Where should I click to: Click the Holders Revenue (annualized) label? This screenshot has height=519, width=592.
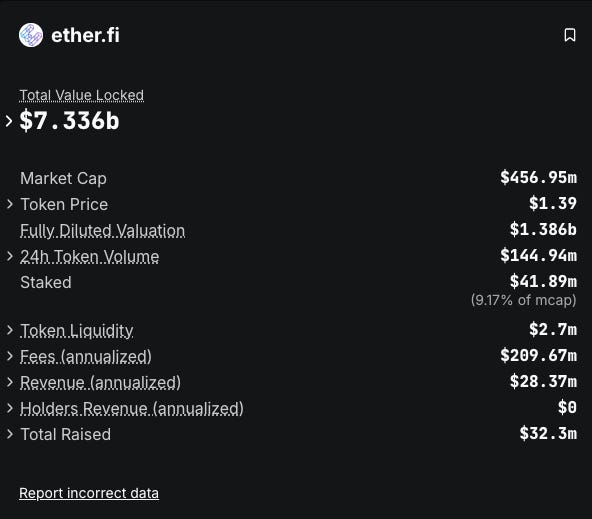pos(132,409)
